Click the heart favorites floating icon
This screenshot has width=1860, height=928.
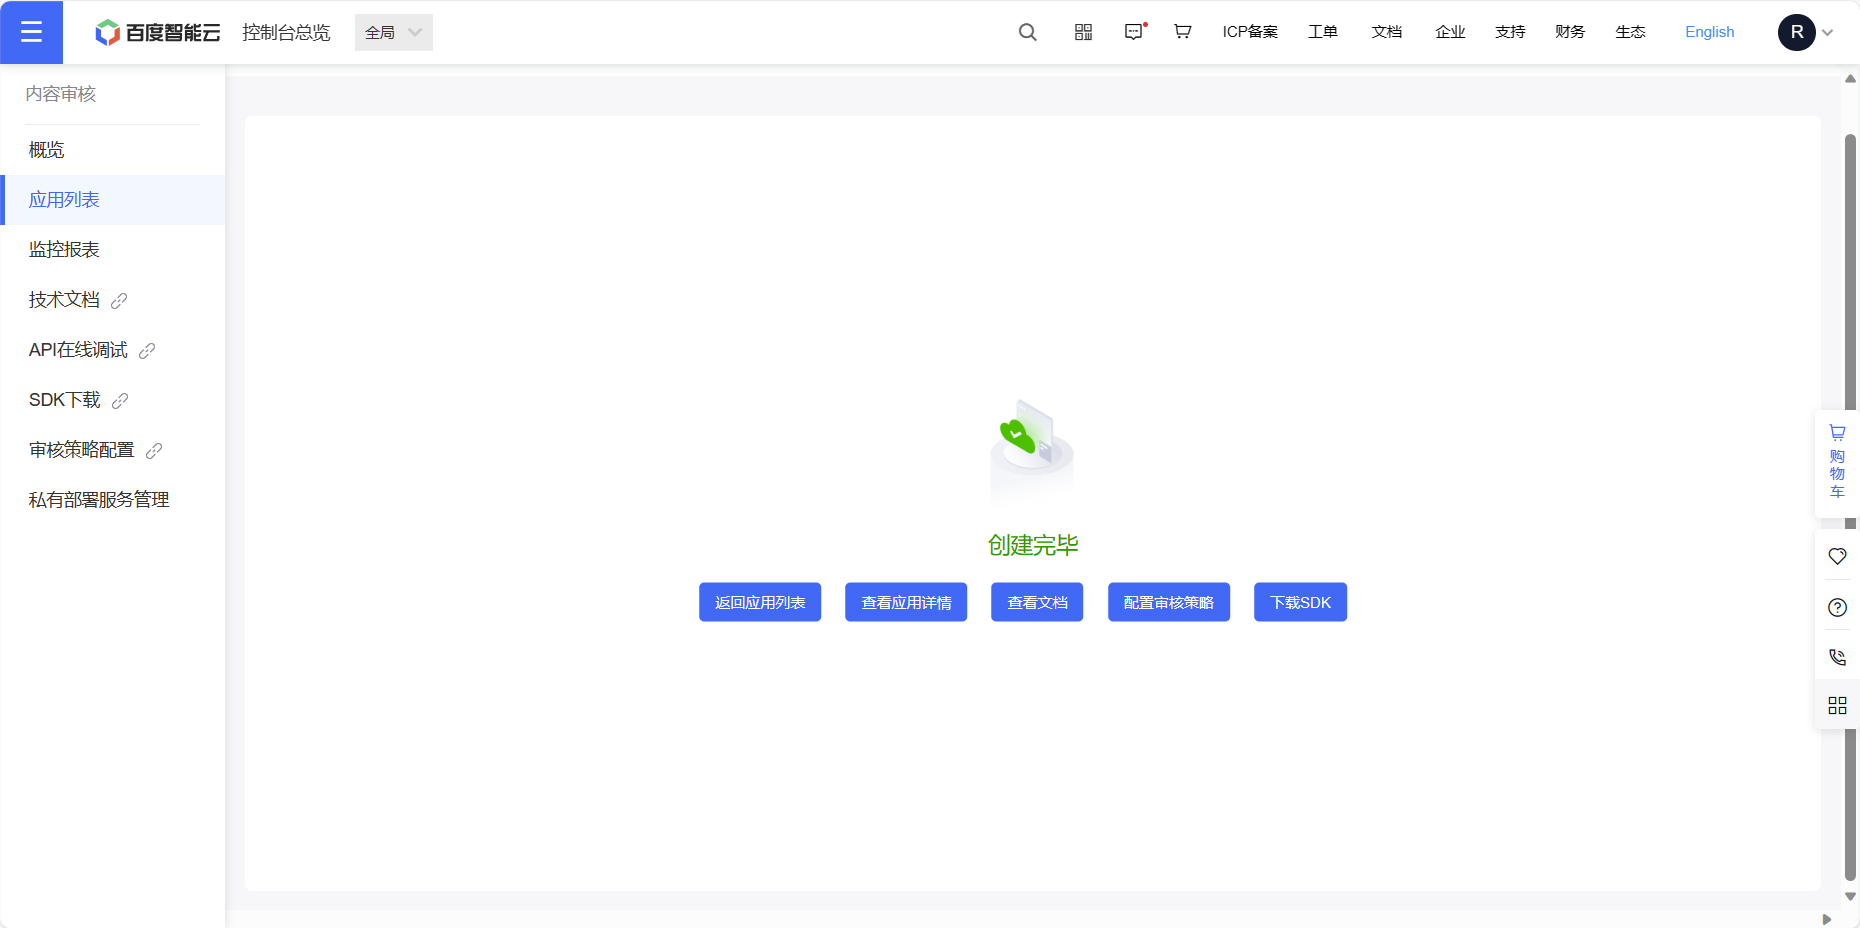pos(1837,556)
